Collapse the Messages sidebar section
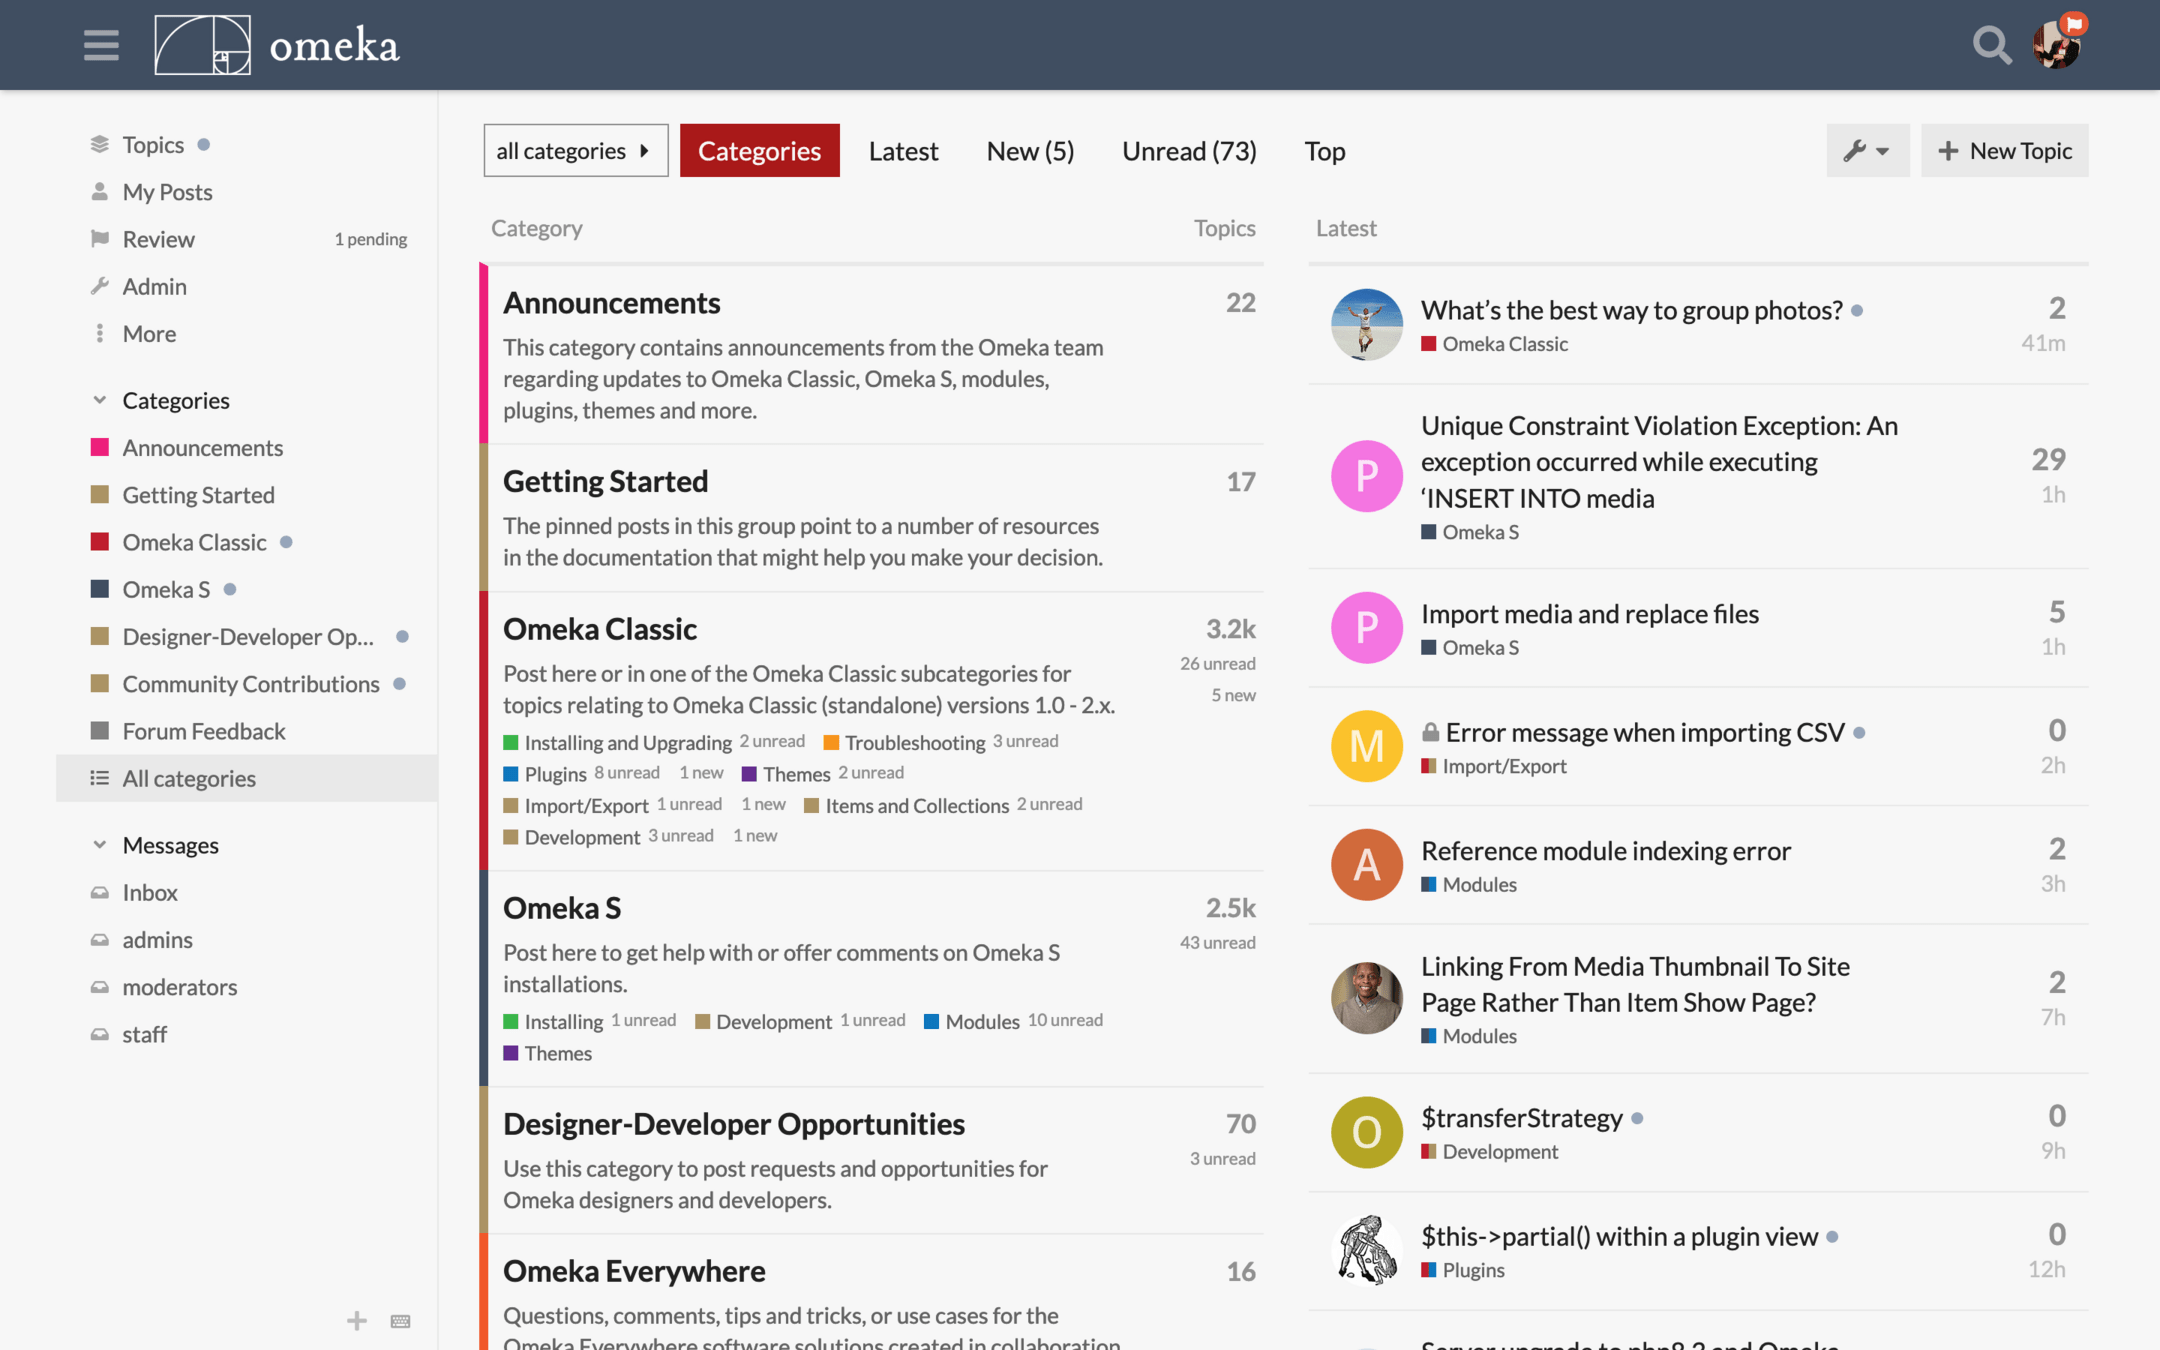 tap(100, 845)
